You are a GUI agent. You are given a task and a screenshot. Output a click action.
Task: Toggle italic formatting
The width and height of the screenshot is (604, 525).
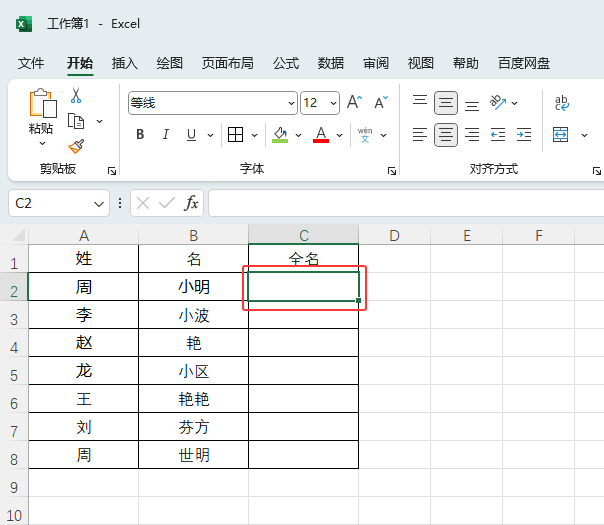166,134
